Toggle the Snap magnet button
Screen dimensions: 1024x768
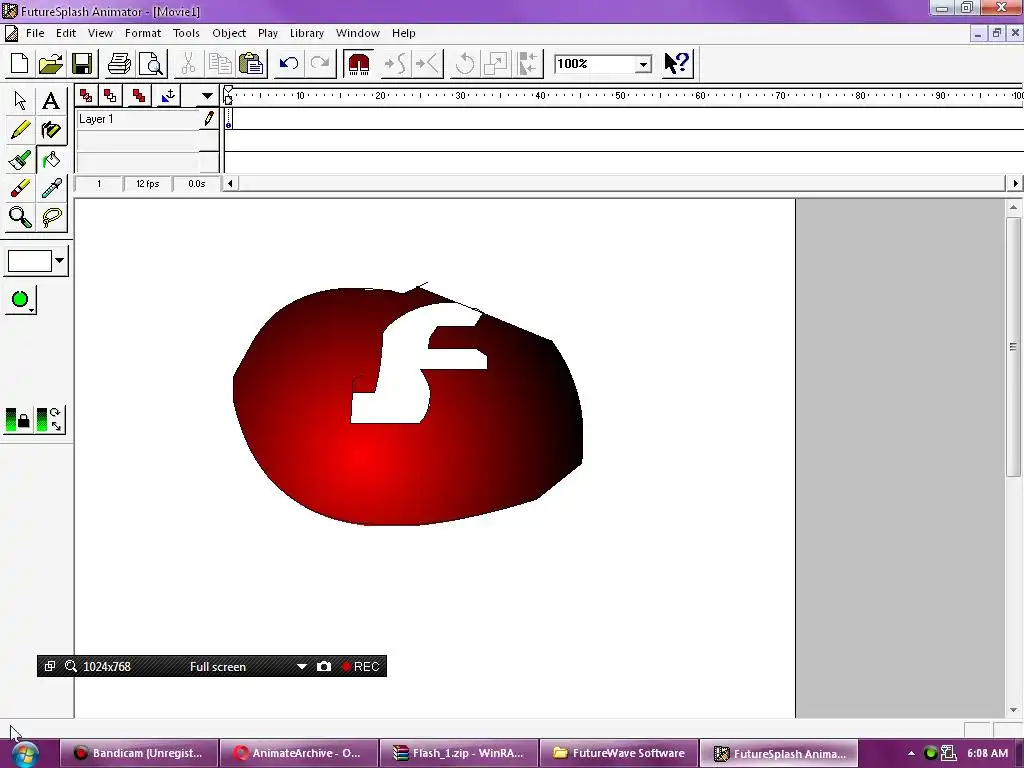359,63
